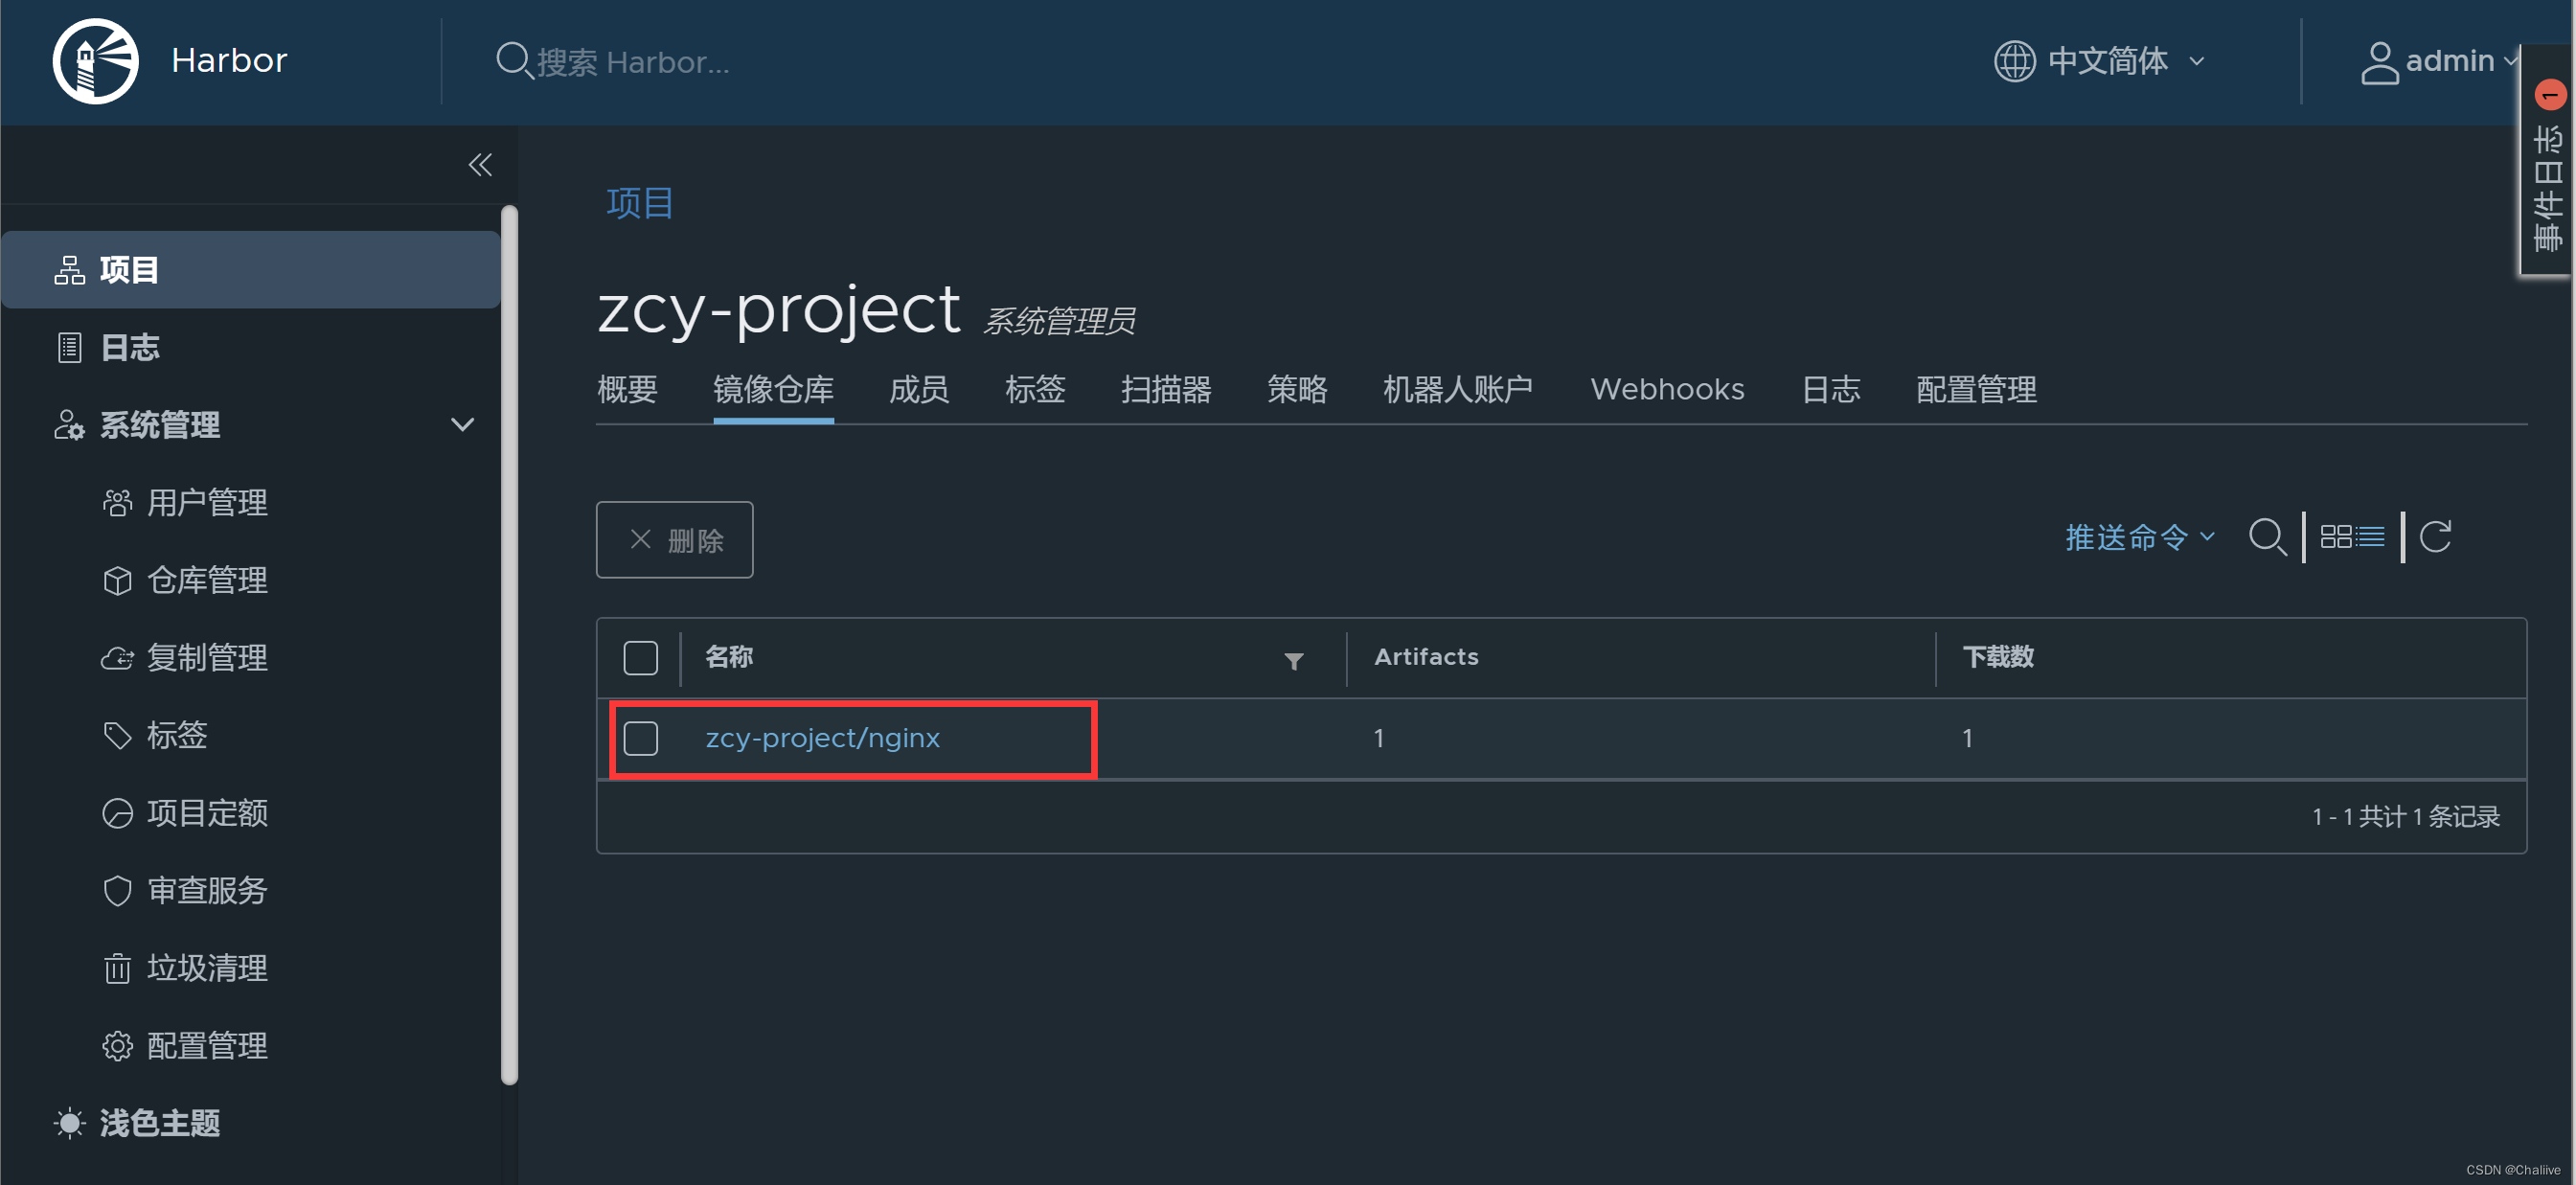Click the Harbor lighthouse logo
The image size is (2576, 1185).
pyautogui.click(x=95, y=61)
